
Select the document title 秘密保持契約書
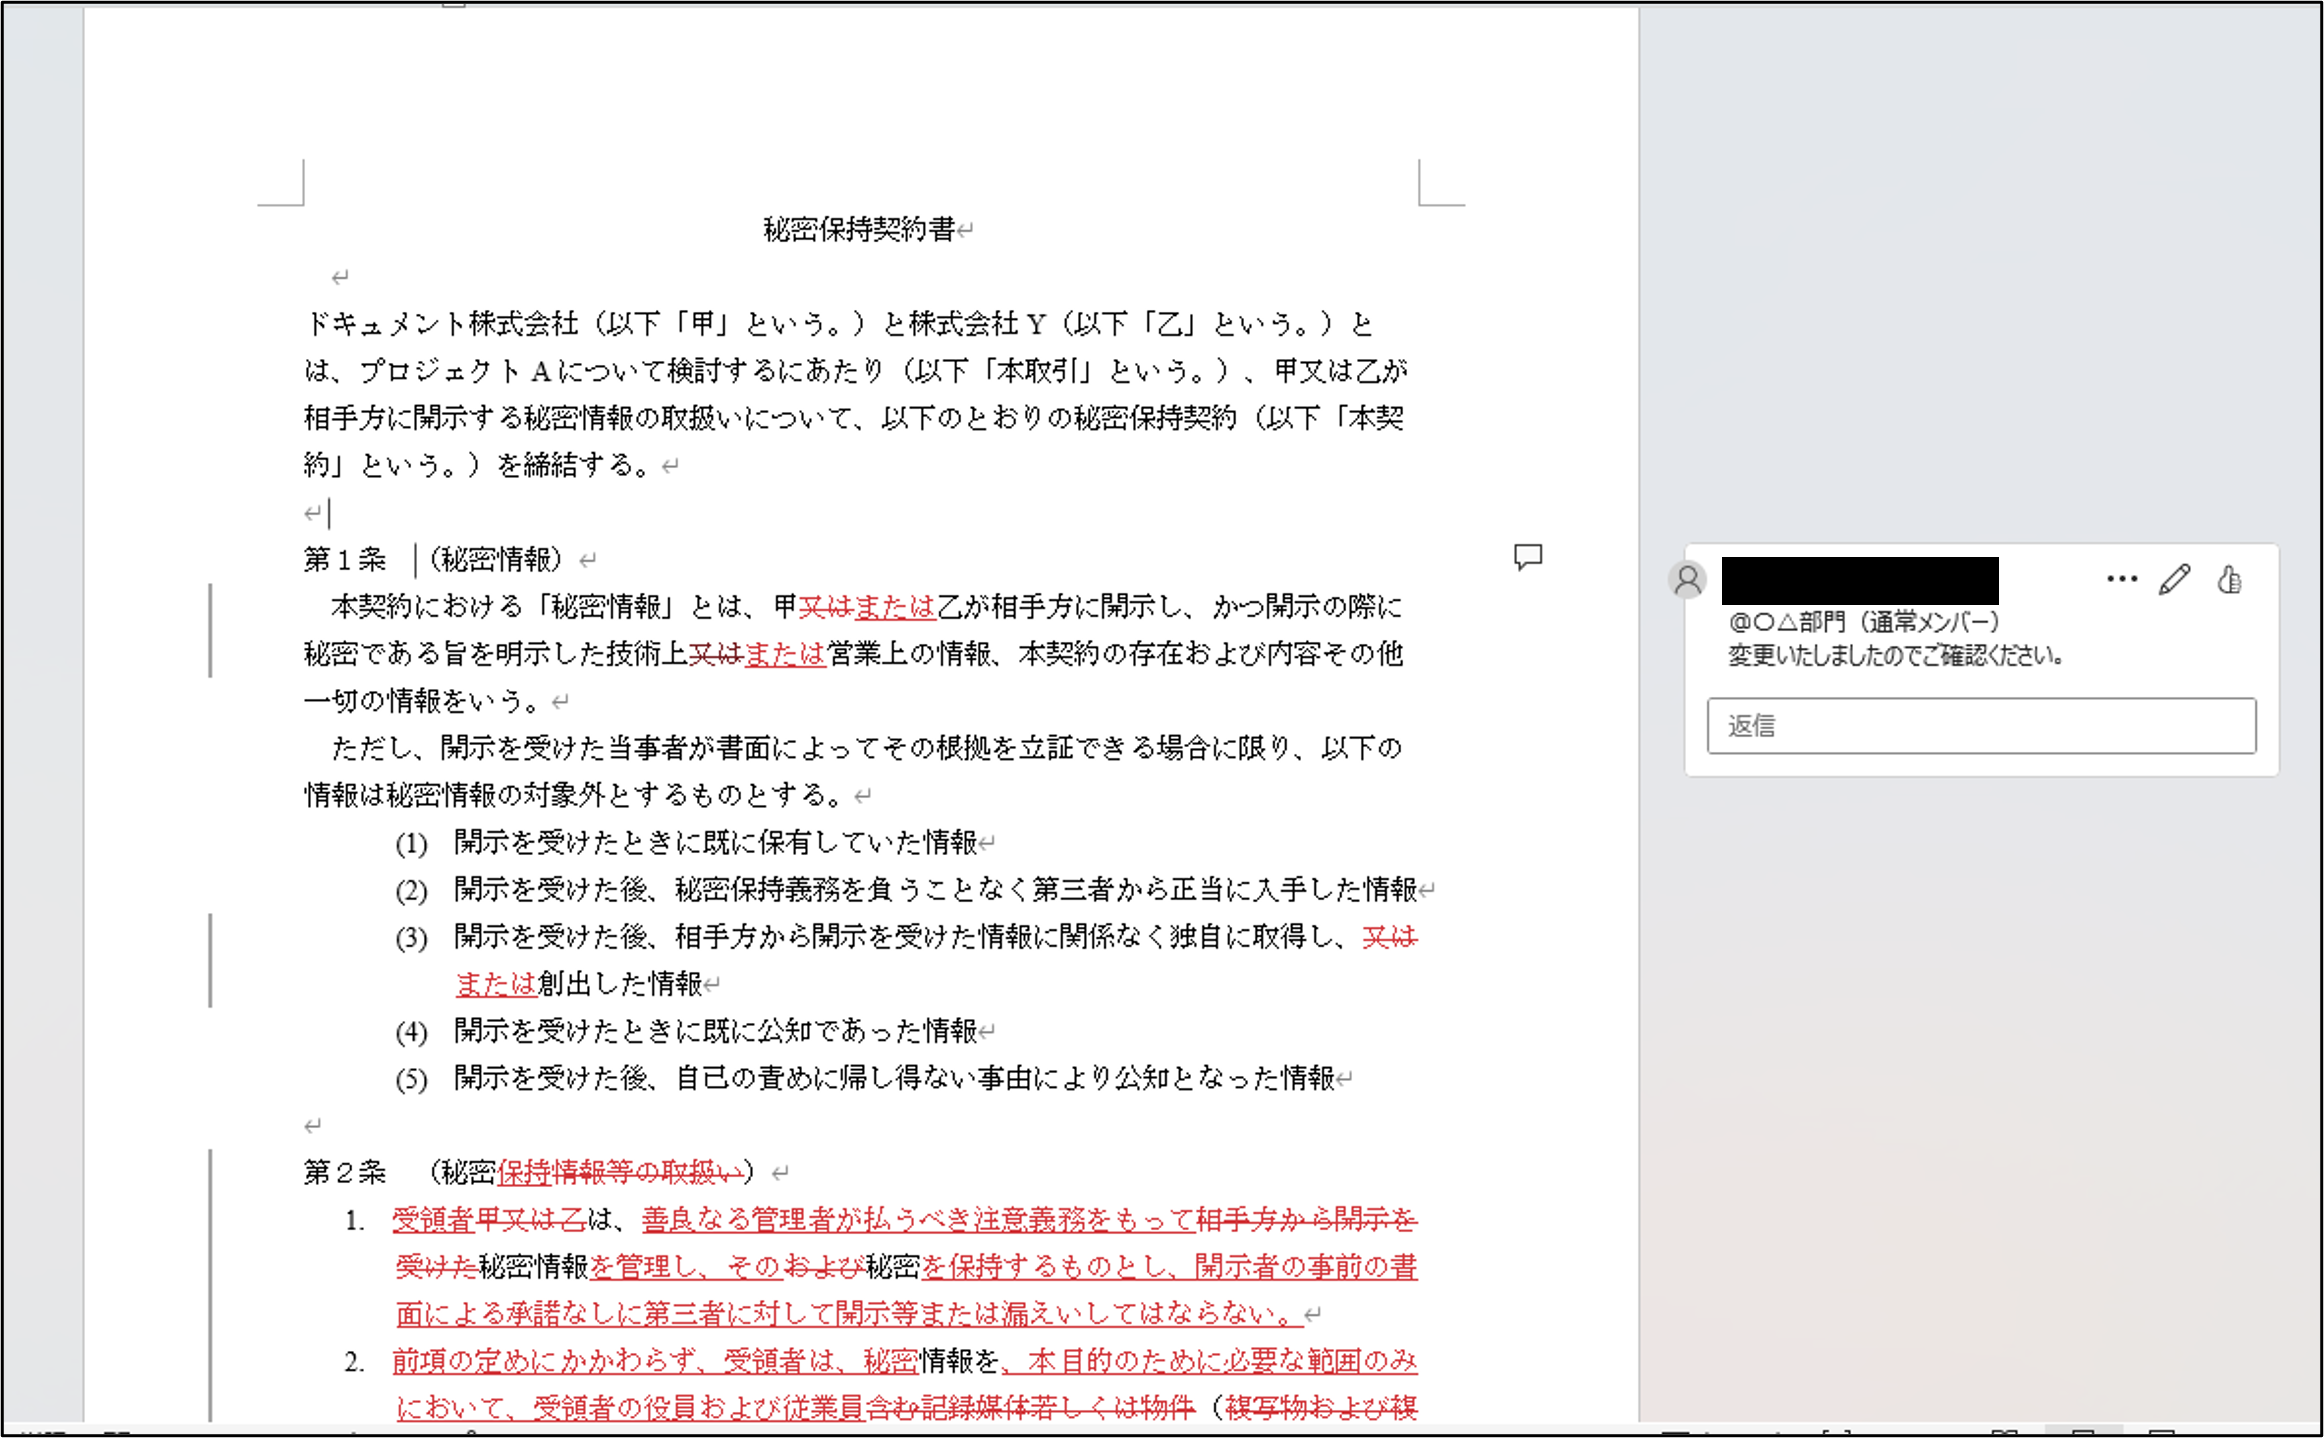click(x=862, y=226)
